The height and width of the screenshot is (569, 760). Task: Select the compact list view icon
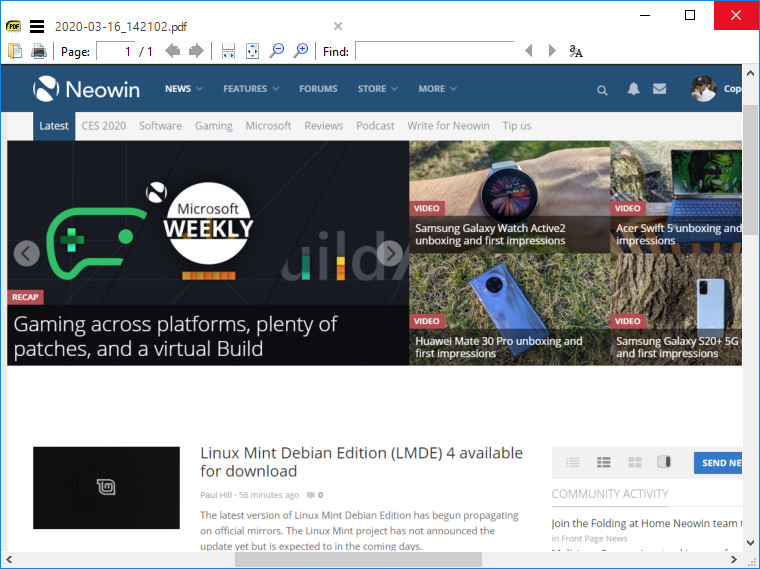click(573, 462)
